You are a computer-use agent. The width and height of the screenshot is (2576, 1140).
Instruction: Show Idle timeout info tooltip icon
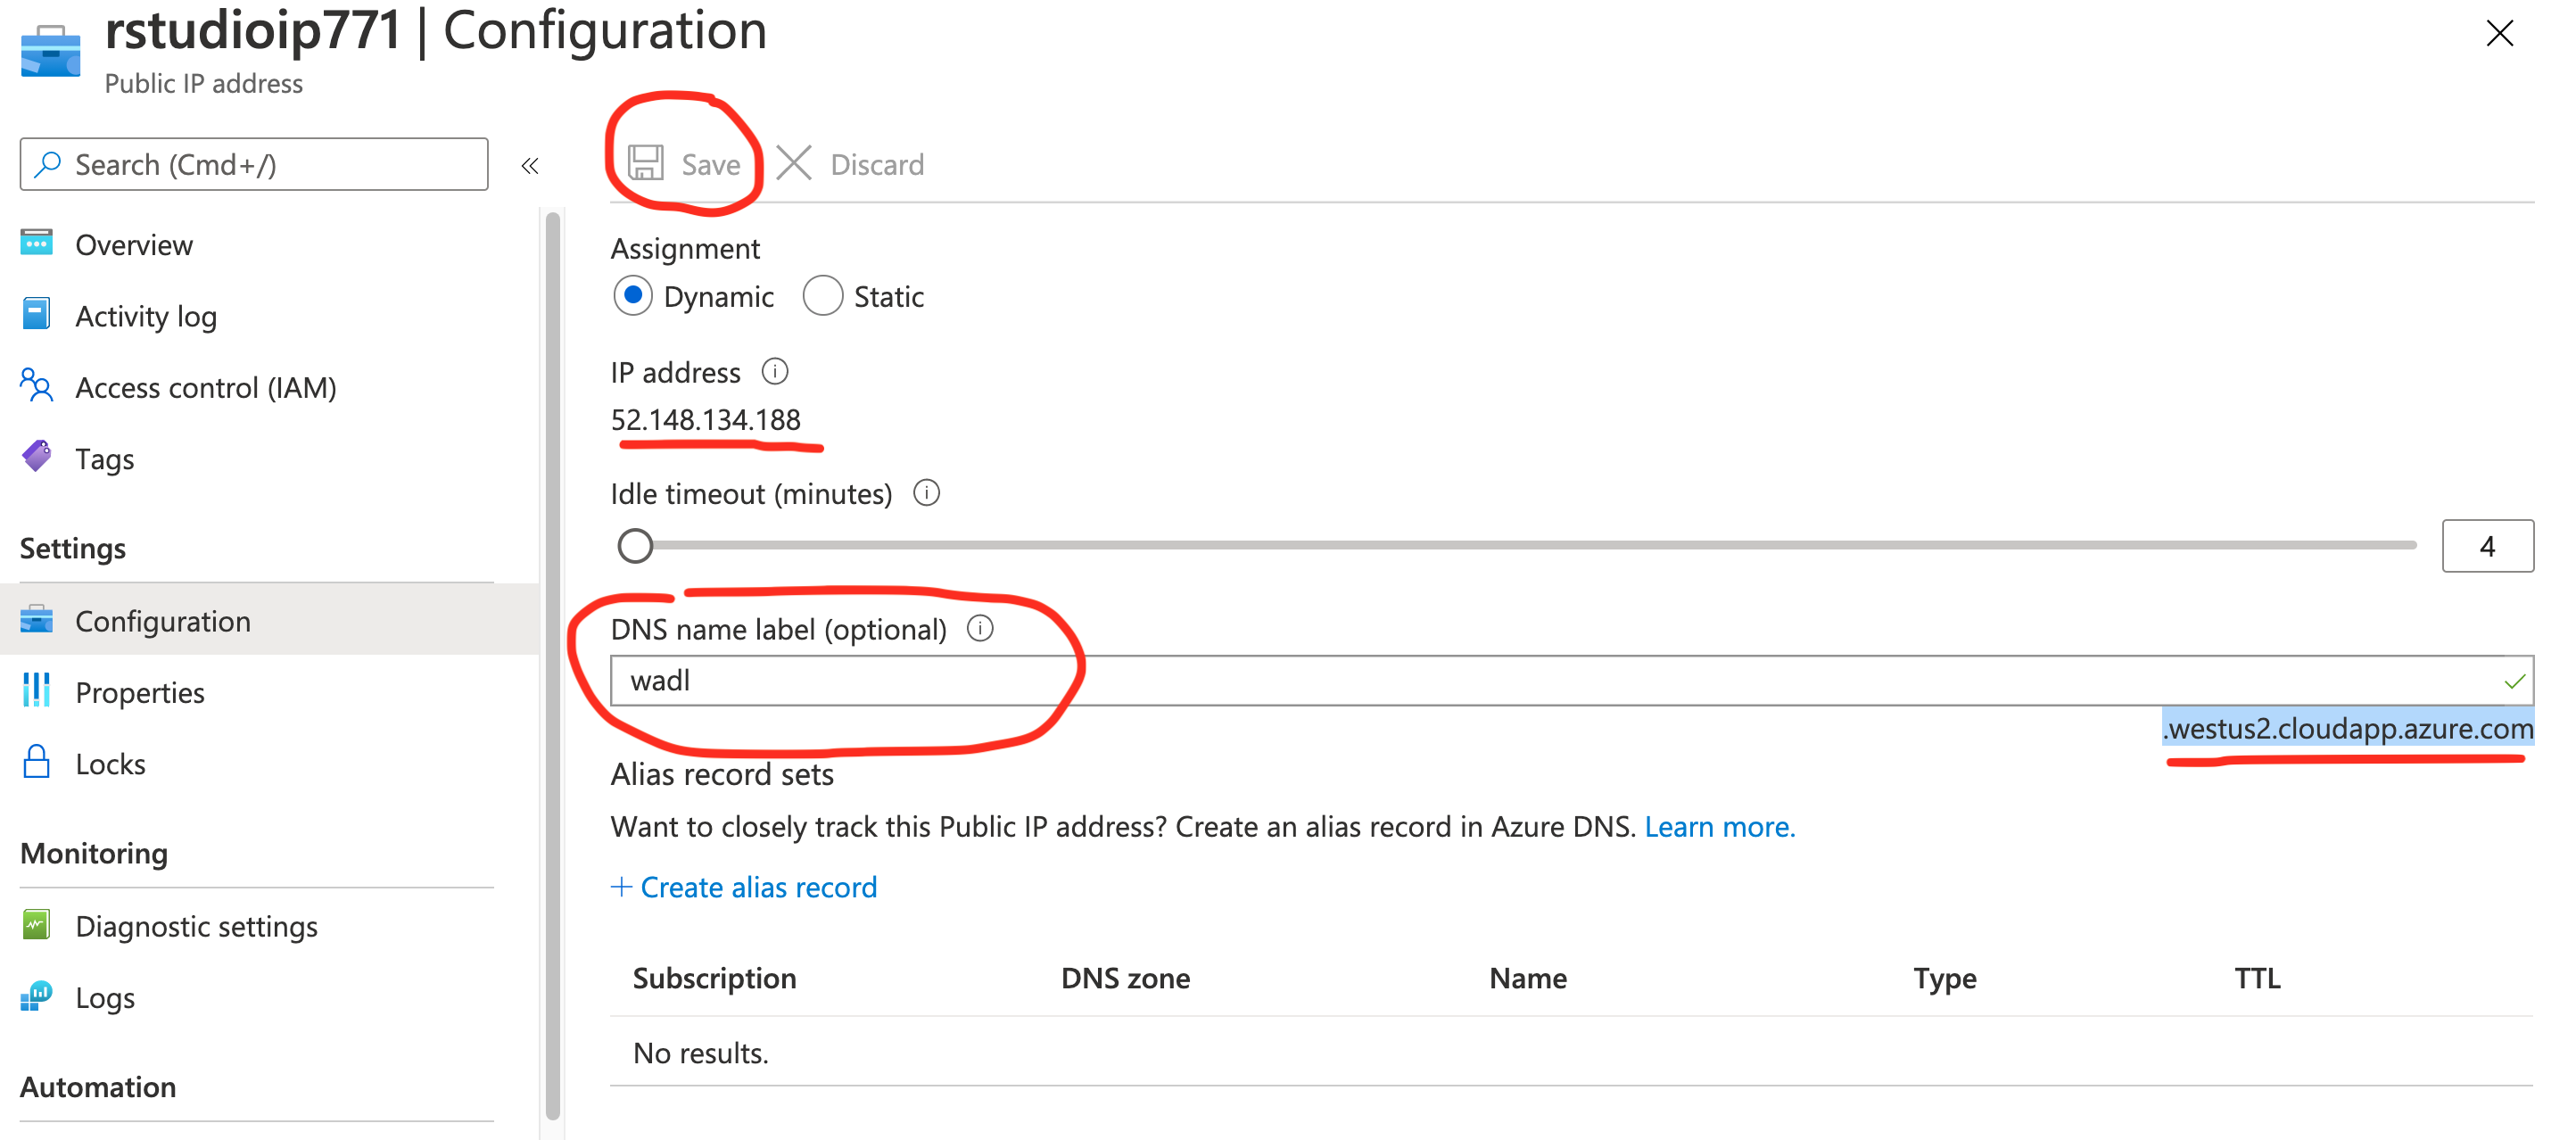(927, 493)
